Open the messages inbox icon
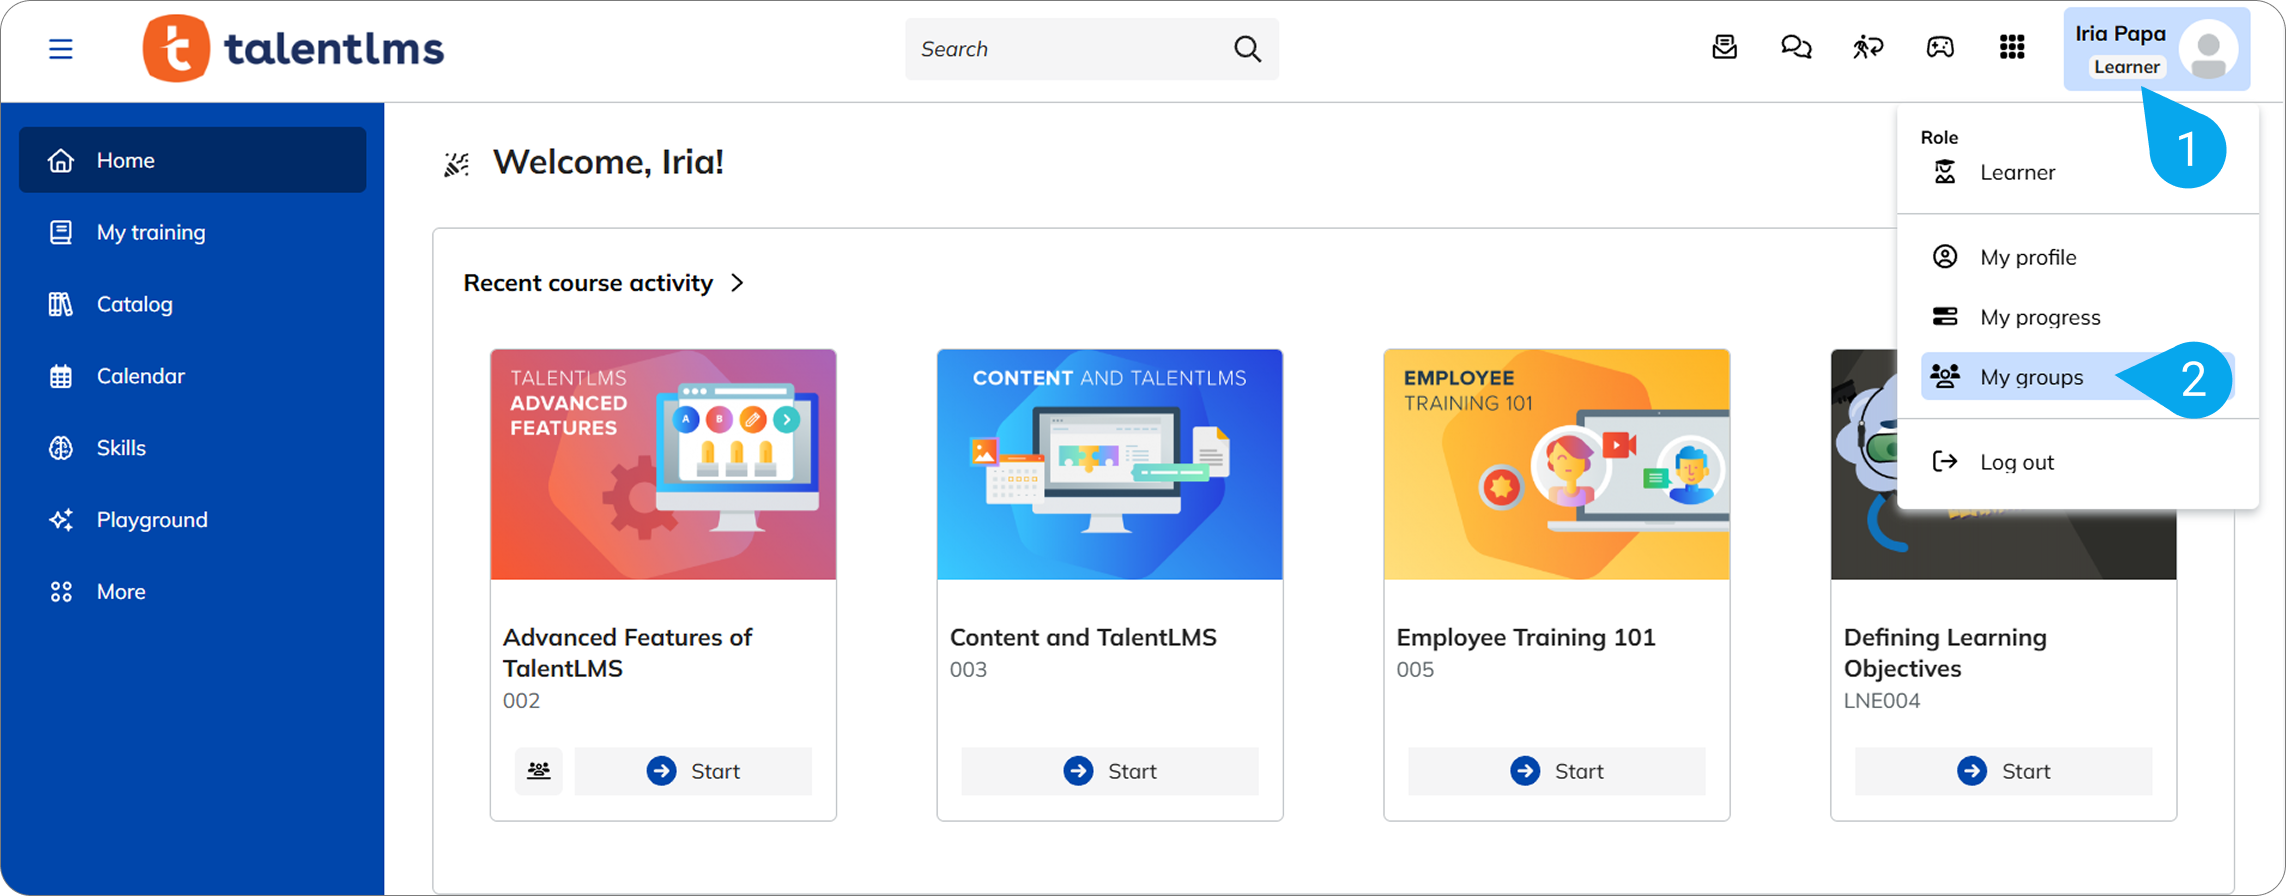 (1724, 47)
